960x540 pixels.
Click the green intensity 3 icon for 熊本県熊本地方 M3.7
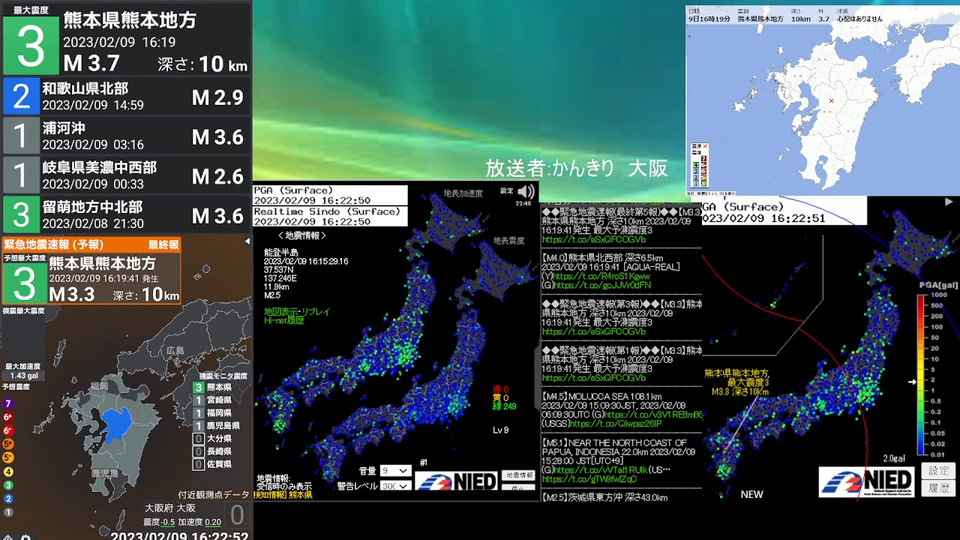pyautogui.click(x=31, y=45)
